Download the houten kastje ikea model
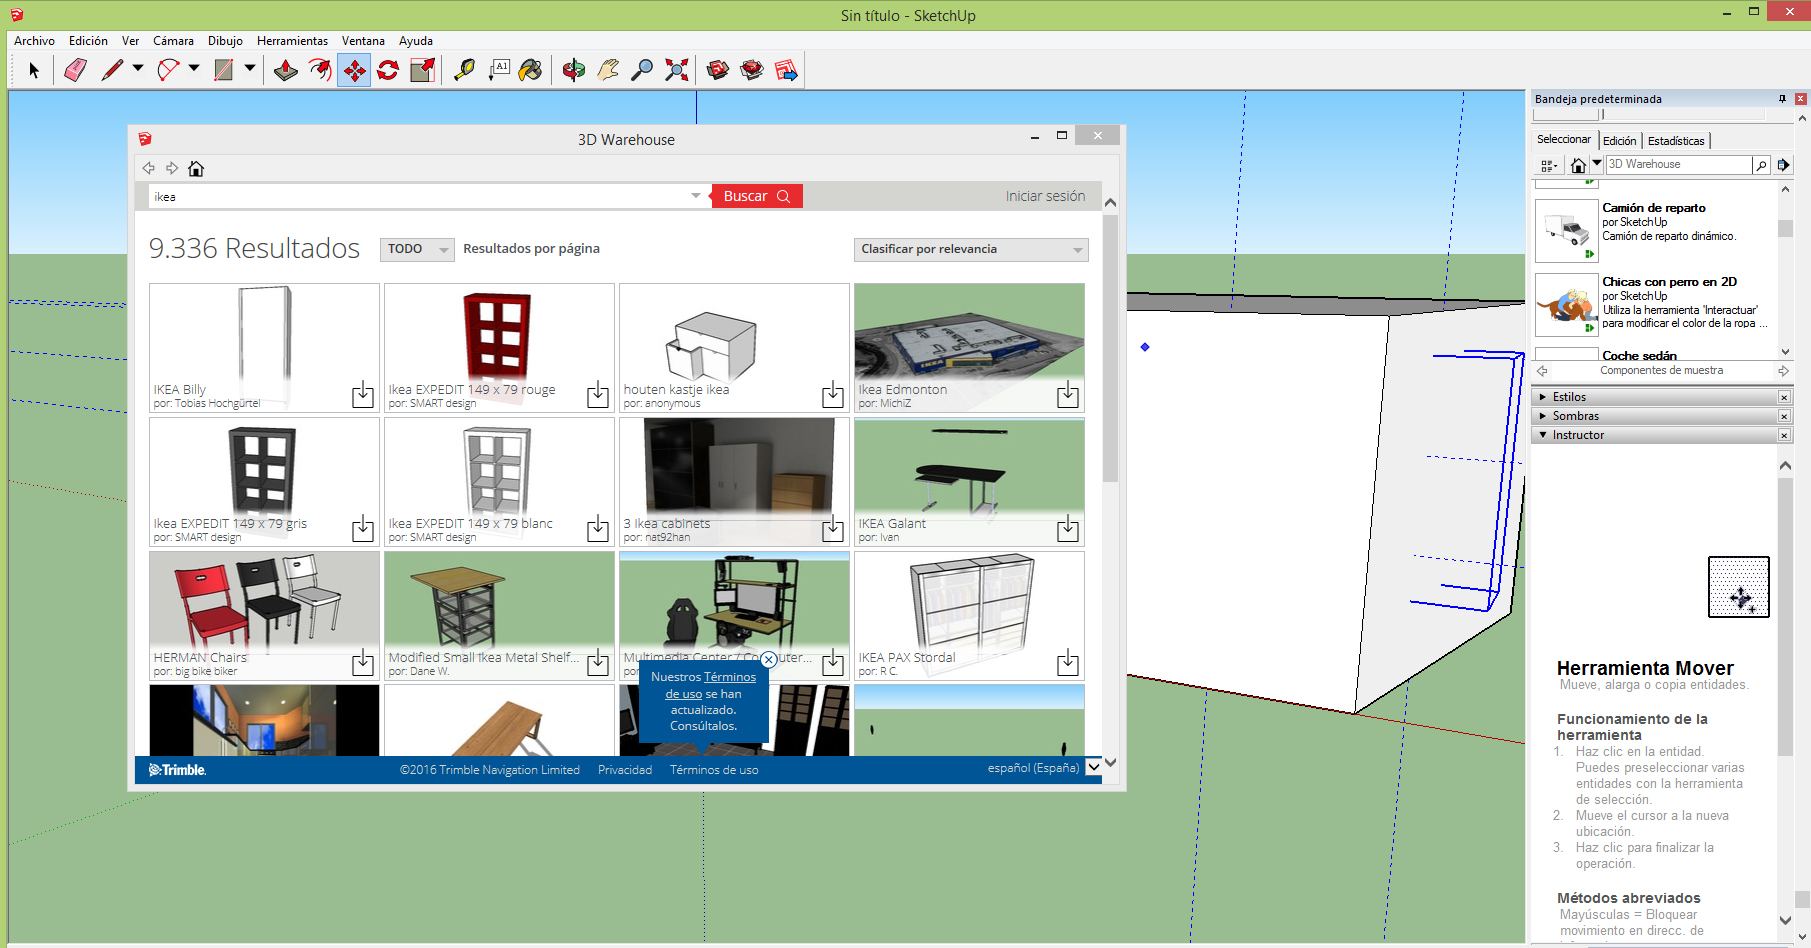Viewport: 1811px width, 948px height. [x=833, y=395]
